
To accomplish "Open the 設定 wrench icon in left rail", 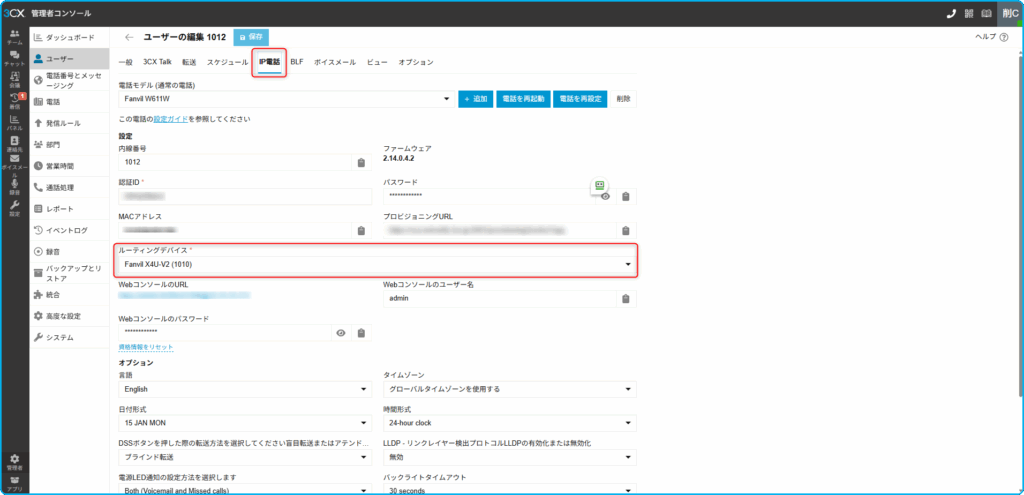I will tap(14, 208).
